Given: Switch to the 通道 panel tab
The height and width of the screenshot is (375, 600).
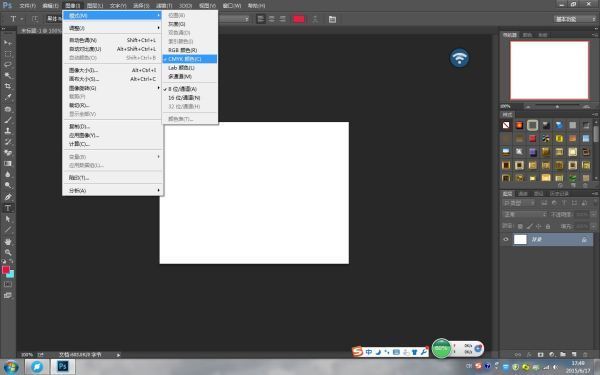Looking at the screenshot, I should pos(523,194).
